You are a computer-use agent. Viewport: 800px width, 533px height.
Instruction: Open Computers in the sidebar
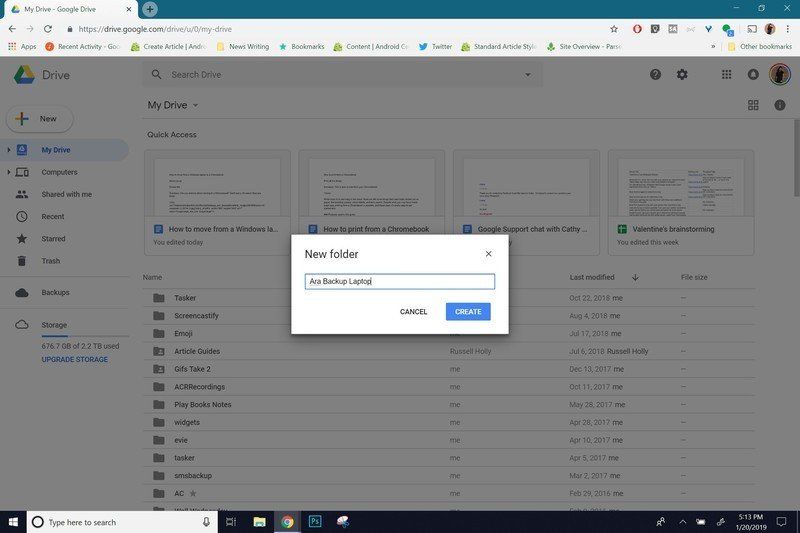[x=59, y=172]
